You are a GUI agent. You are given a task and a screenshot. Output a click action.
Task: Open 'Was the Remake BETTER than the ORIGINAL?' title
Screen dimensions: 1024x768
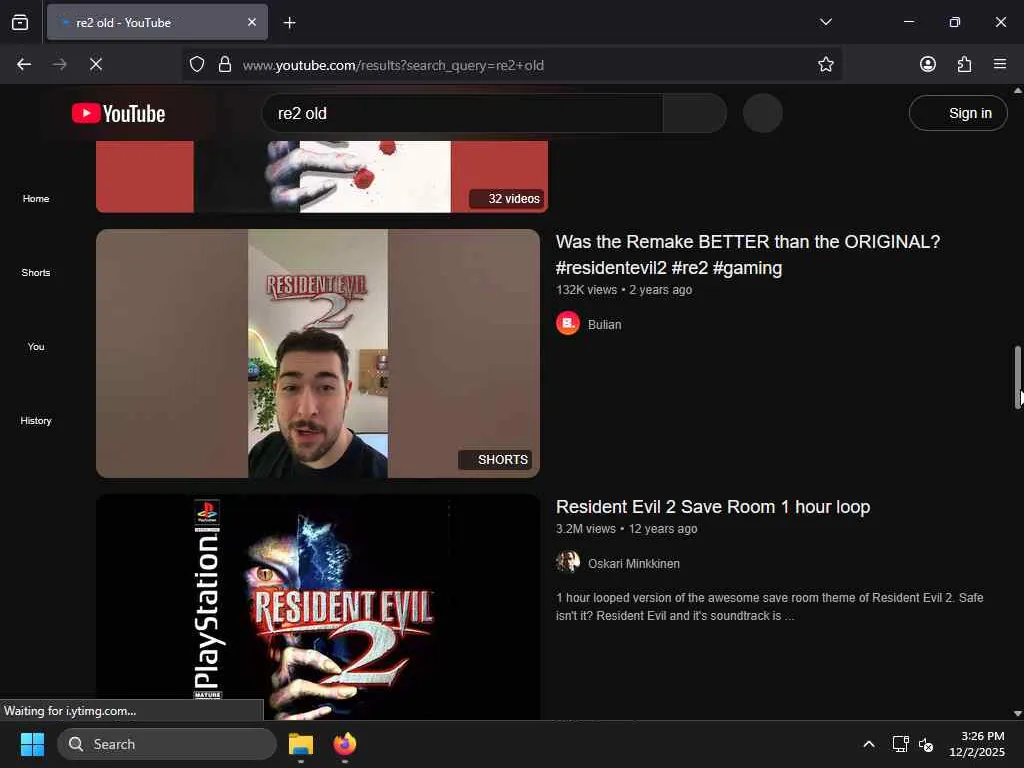click(x=748, y=255)
